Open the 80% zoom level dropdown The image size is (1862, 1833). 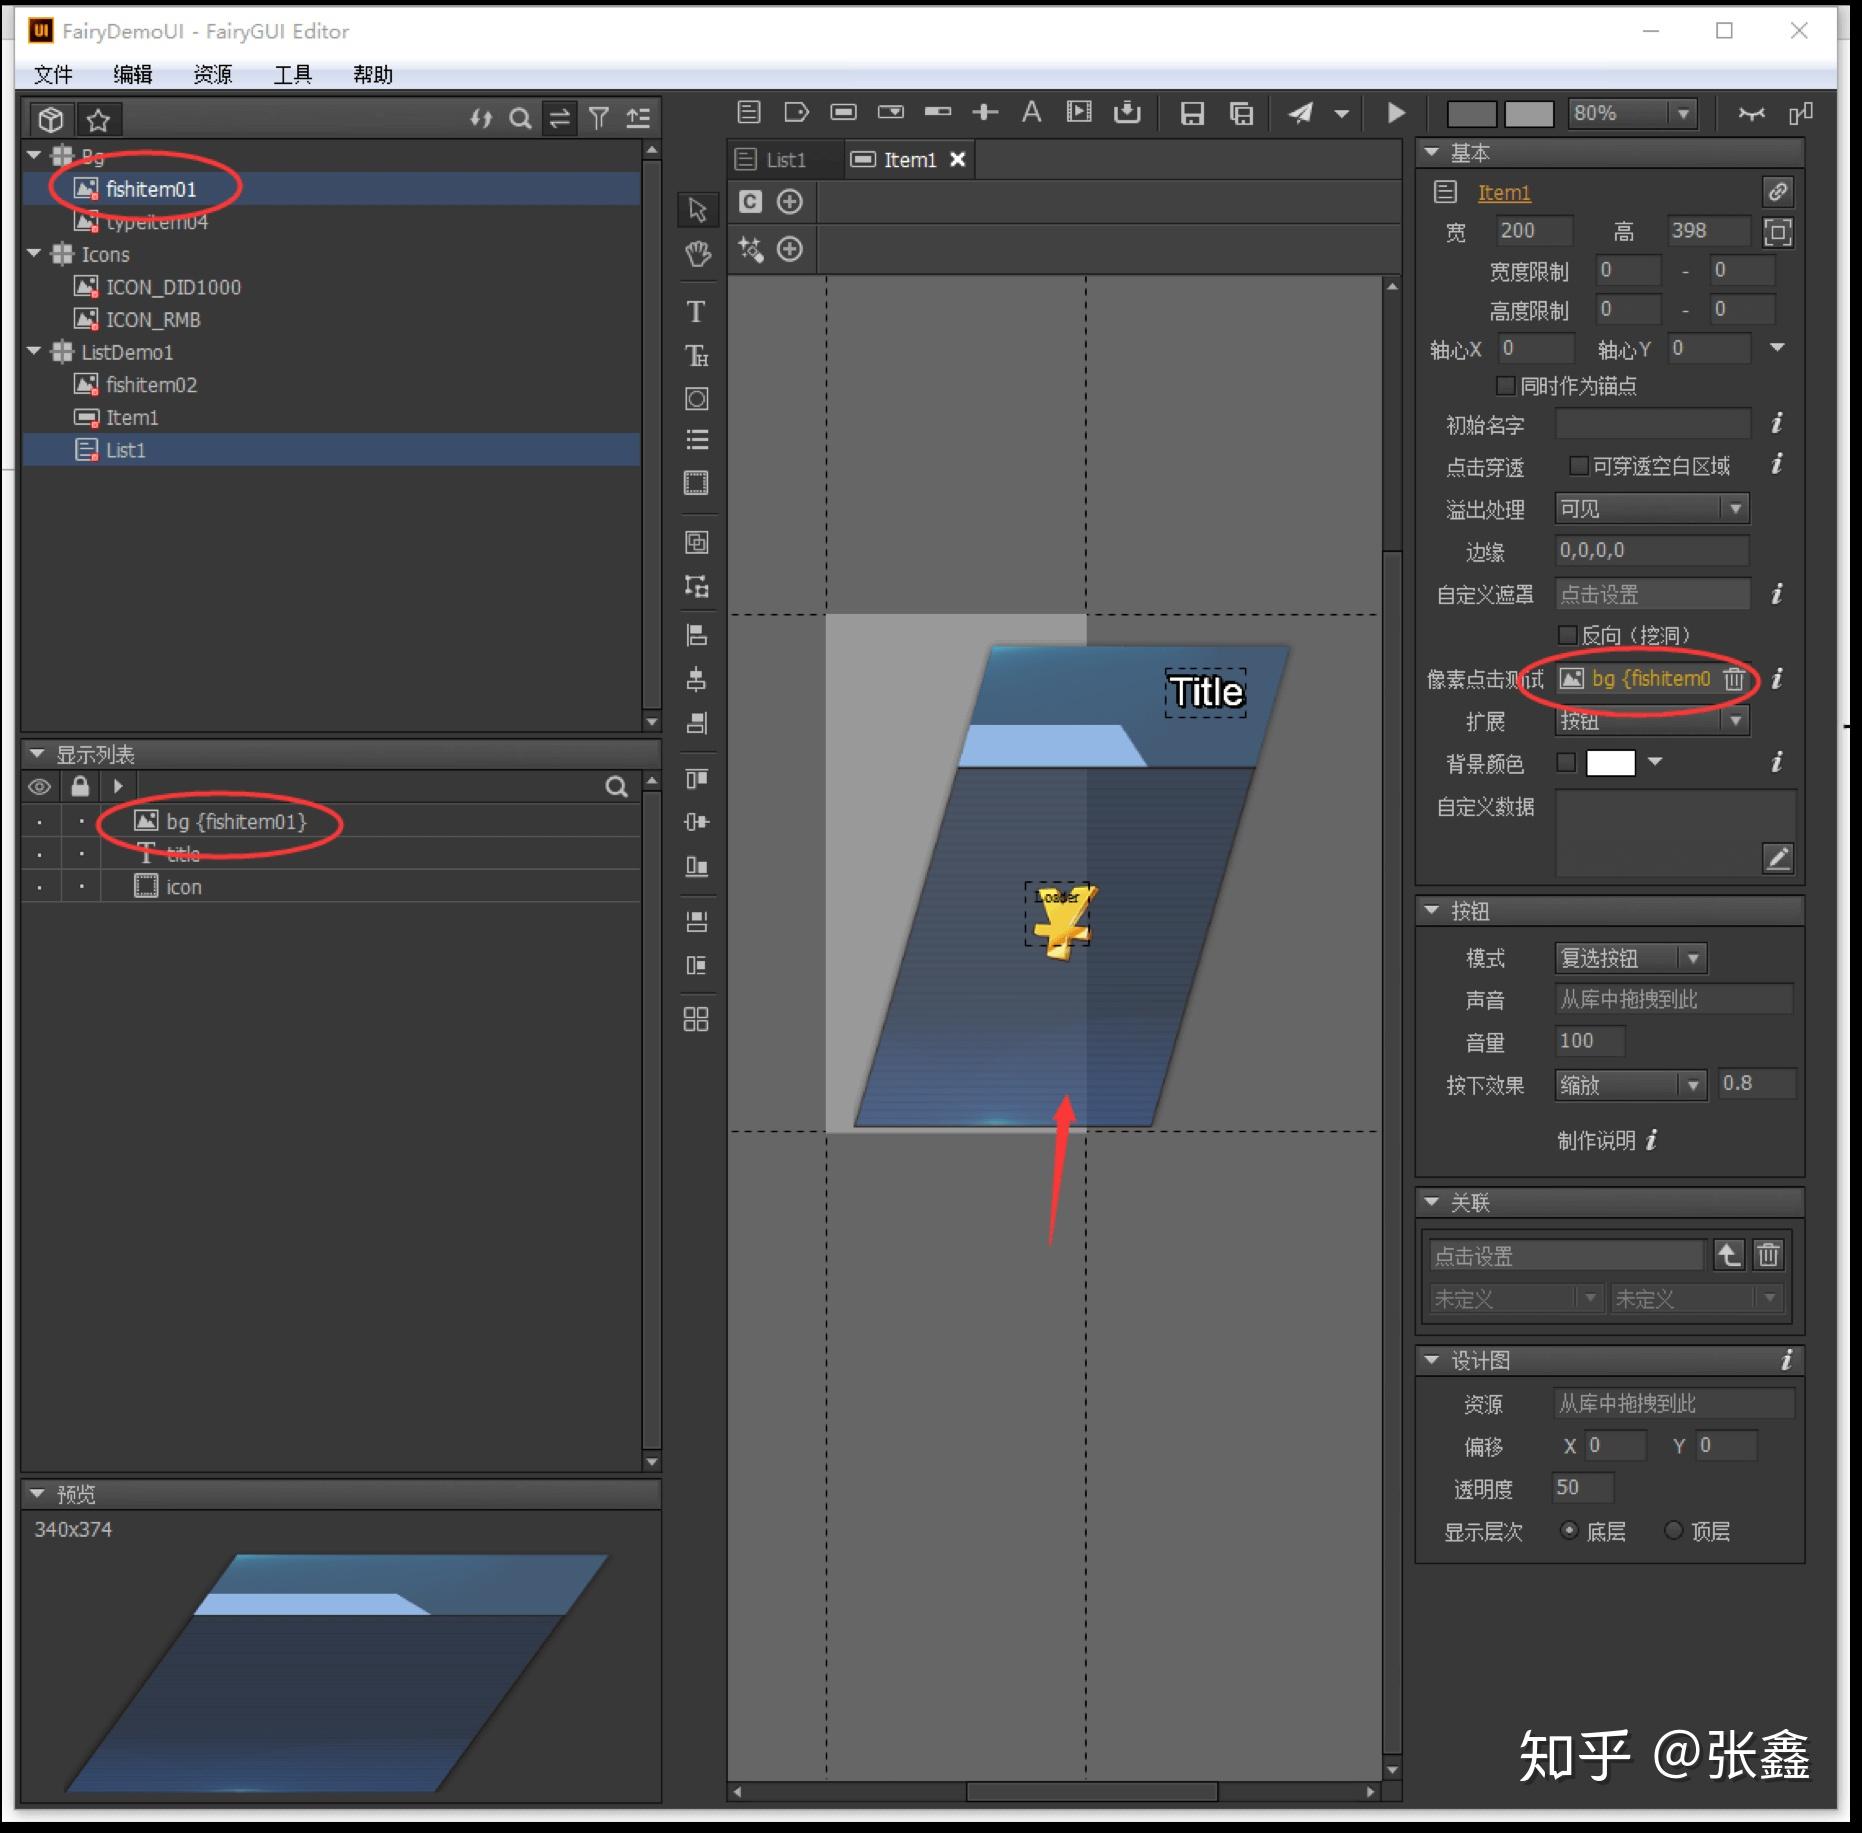[x=1632, y=113]
